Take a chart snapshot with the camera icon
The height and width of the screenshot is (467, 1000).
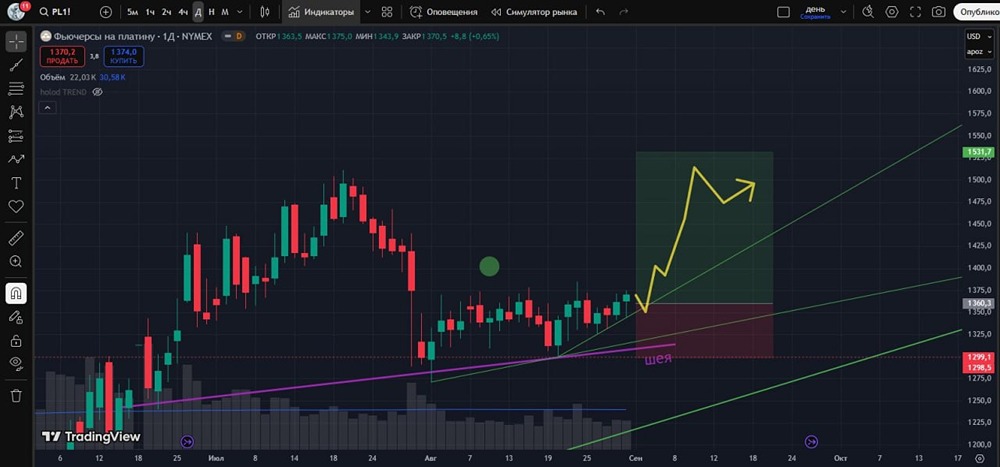coord(939,12)
